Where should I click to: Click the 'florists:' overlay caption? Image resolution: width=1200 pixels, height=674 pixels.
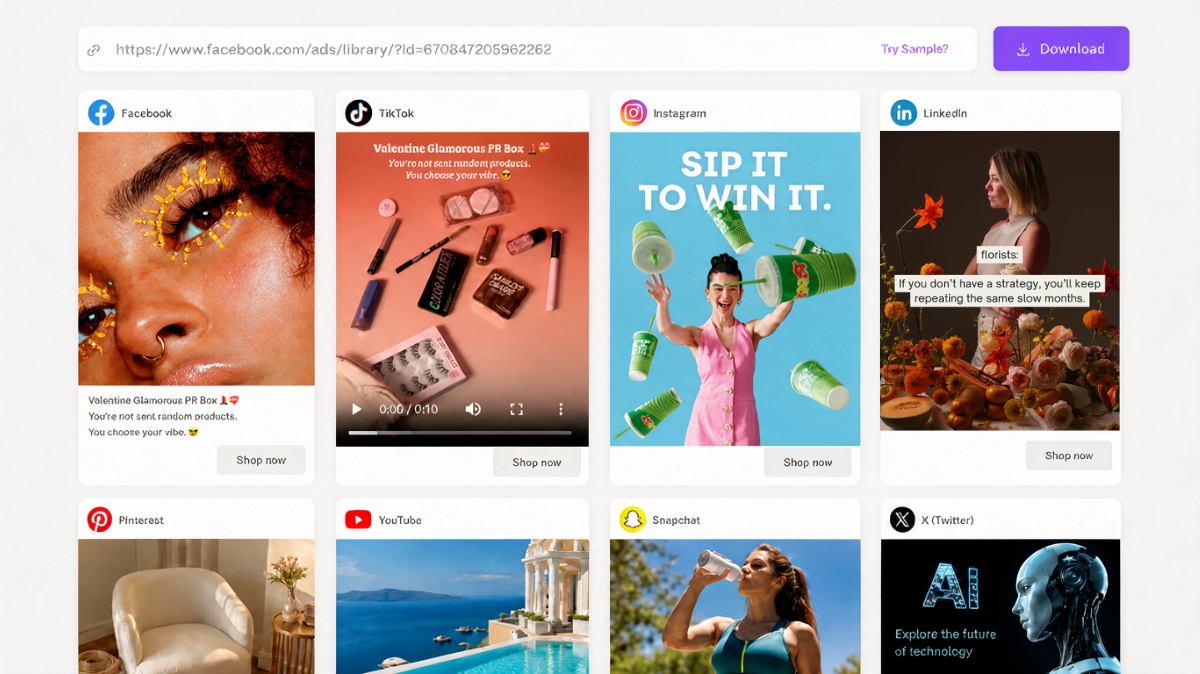1000,255
